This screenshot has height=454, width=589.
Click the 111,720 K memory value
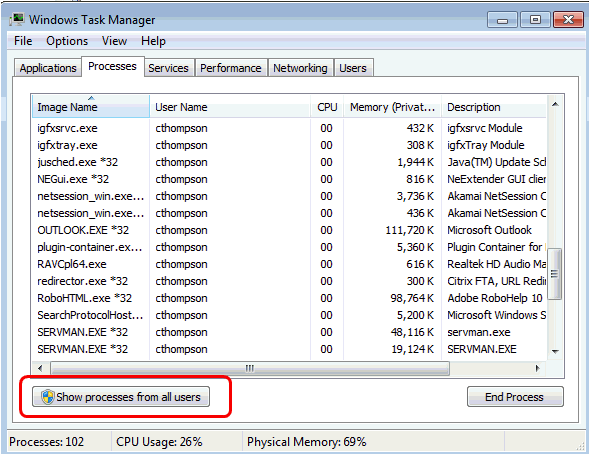coord(409,230)
